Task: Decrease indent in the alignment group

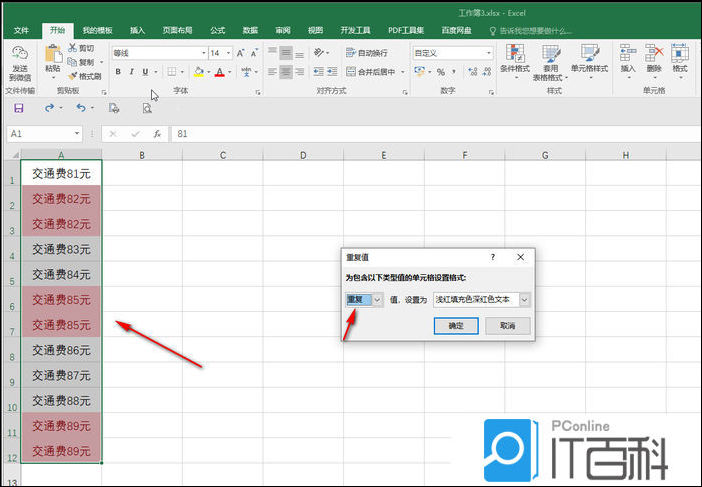Action: [318, 72]
